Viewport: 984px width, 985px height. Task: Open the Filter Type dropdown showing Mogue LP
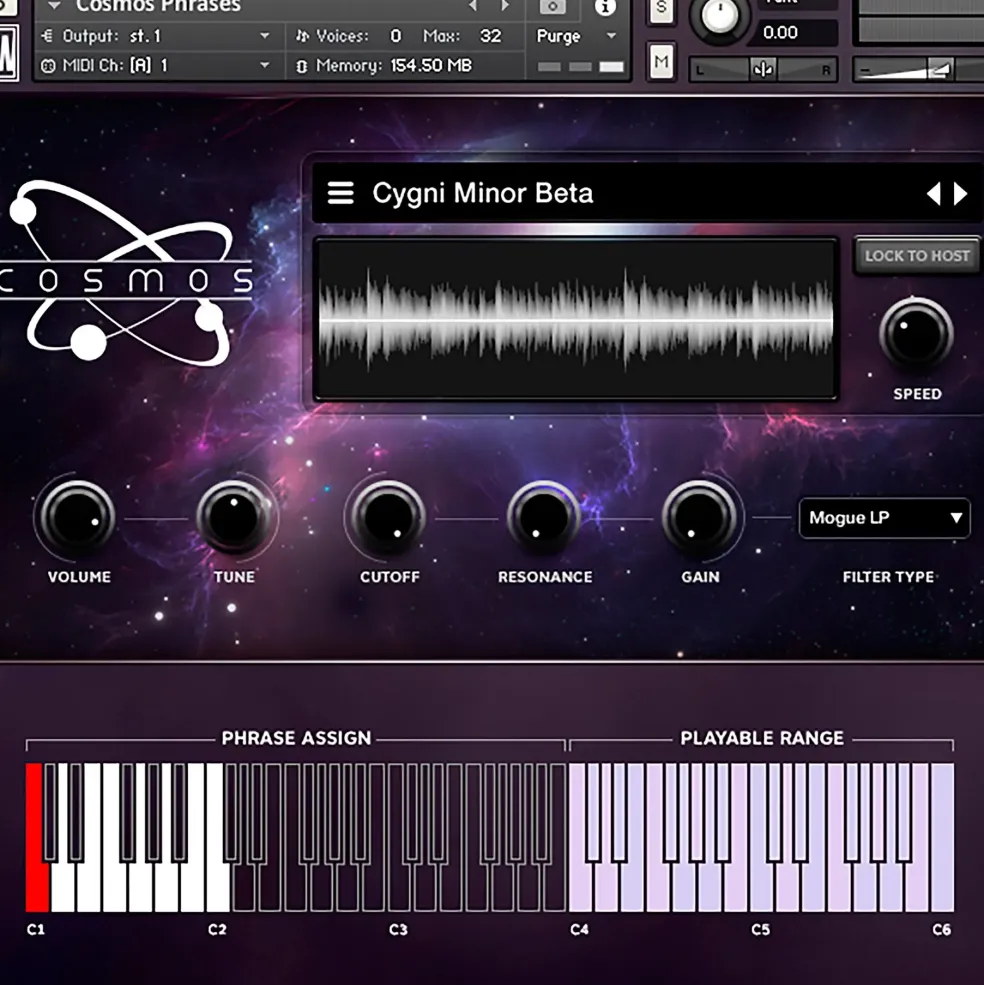tap(884, 518)
